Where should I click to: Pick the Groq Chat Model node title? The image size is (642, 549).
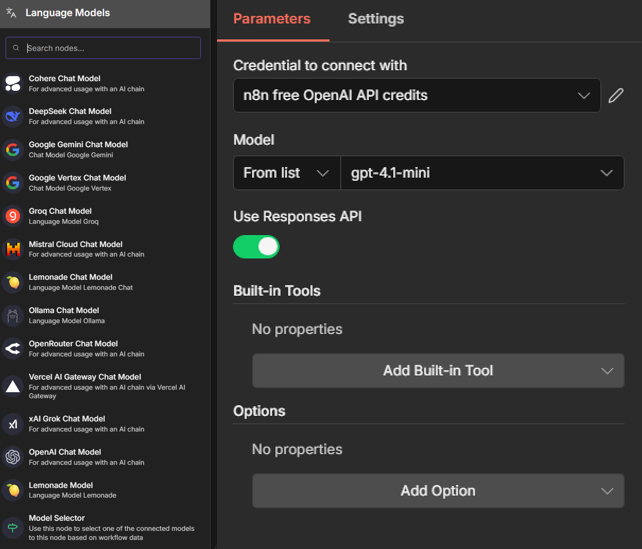(x=60, y=211)
